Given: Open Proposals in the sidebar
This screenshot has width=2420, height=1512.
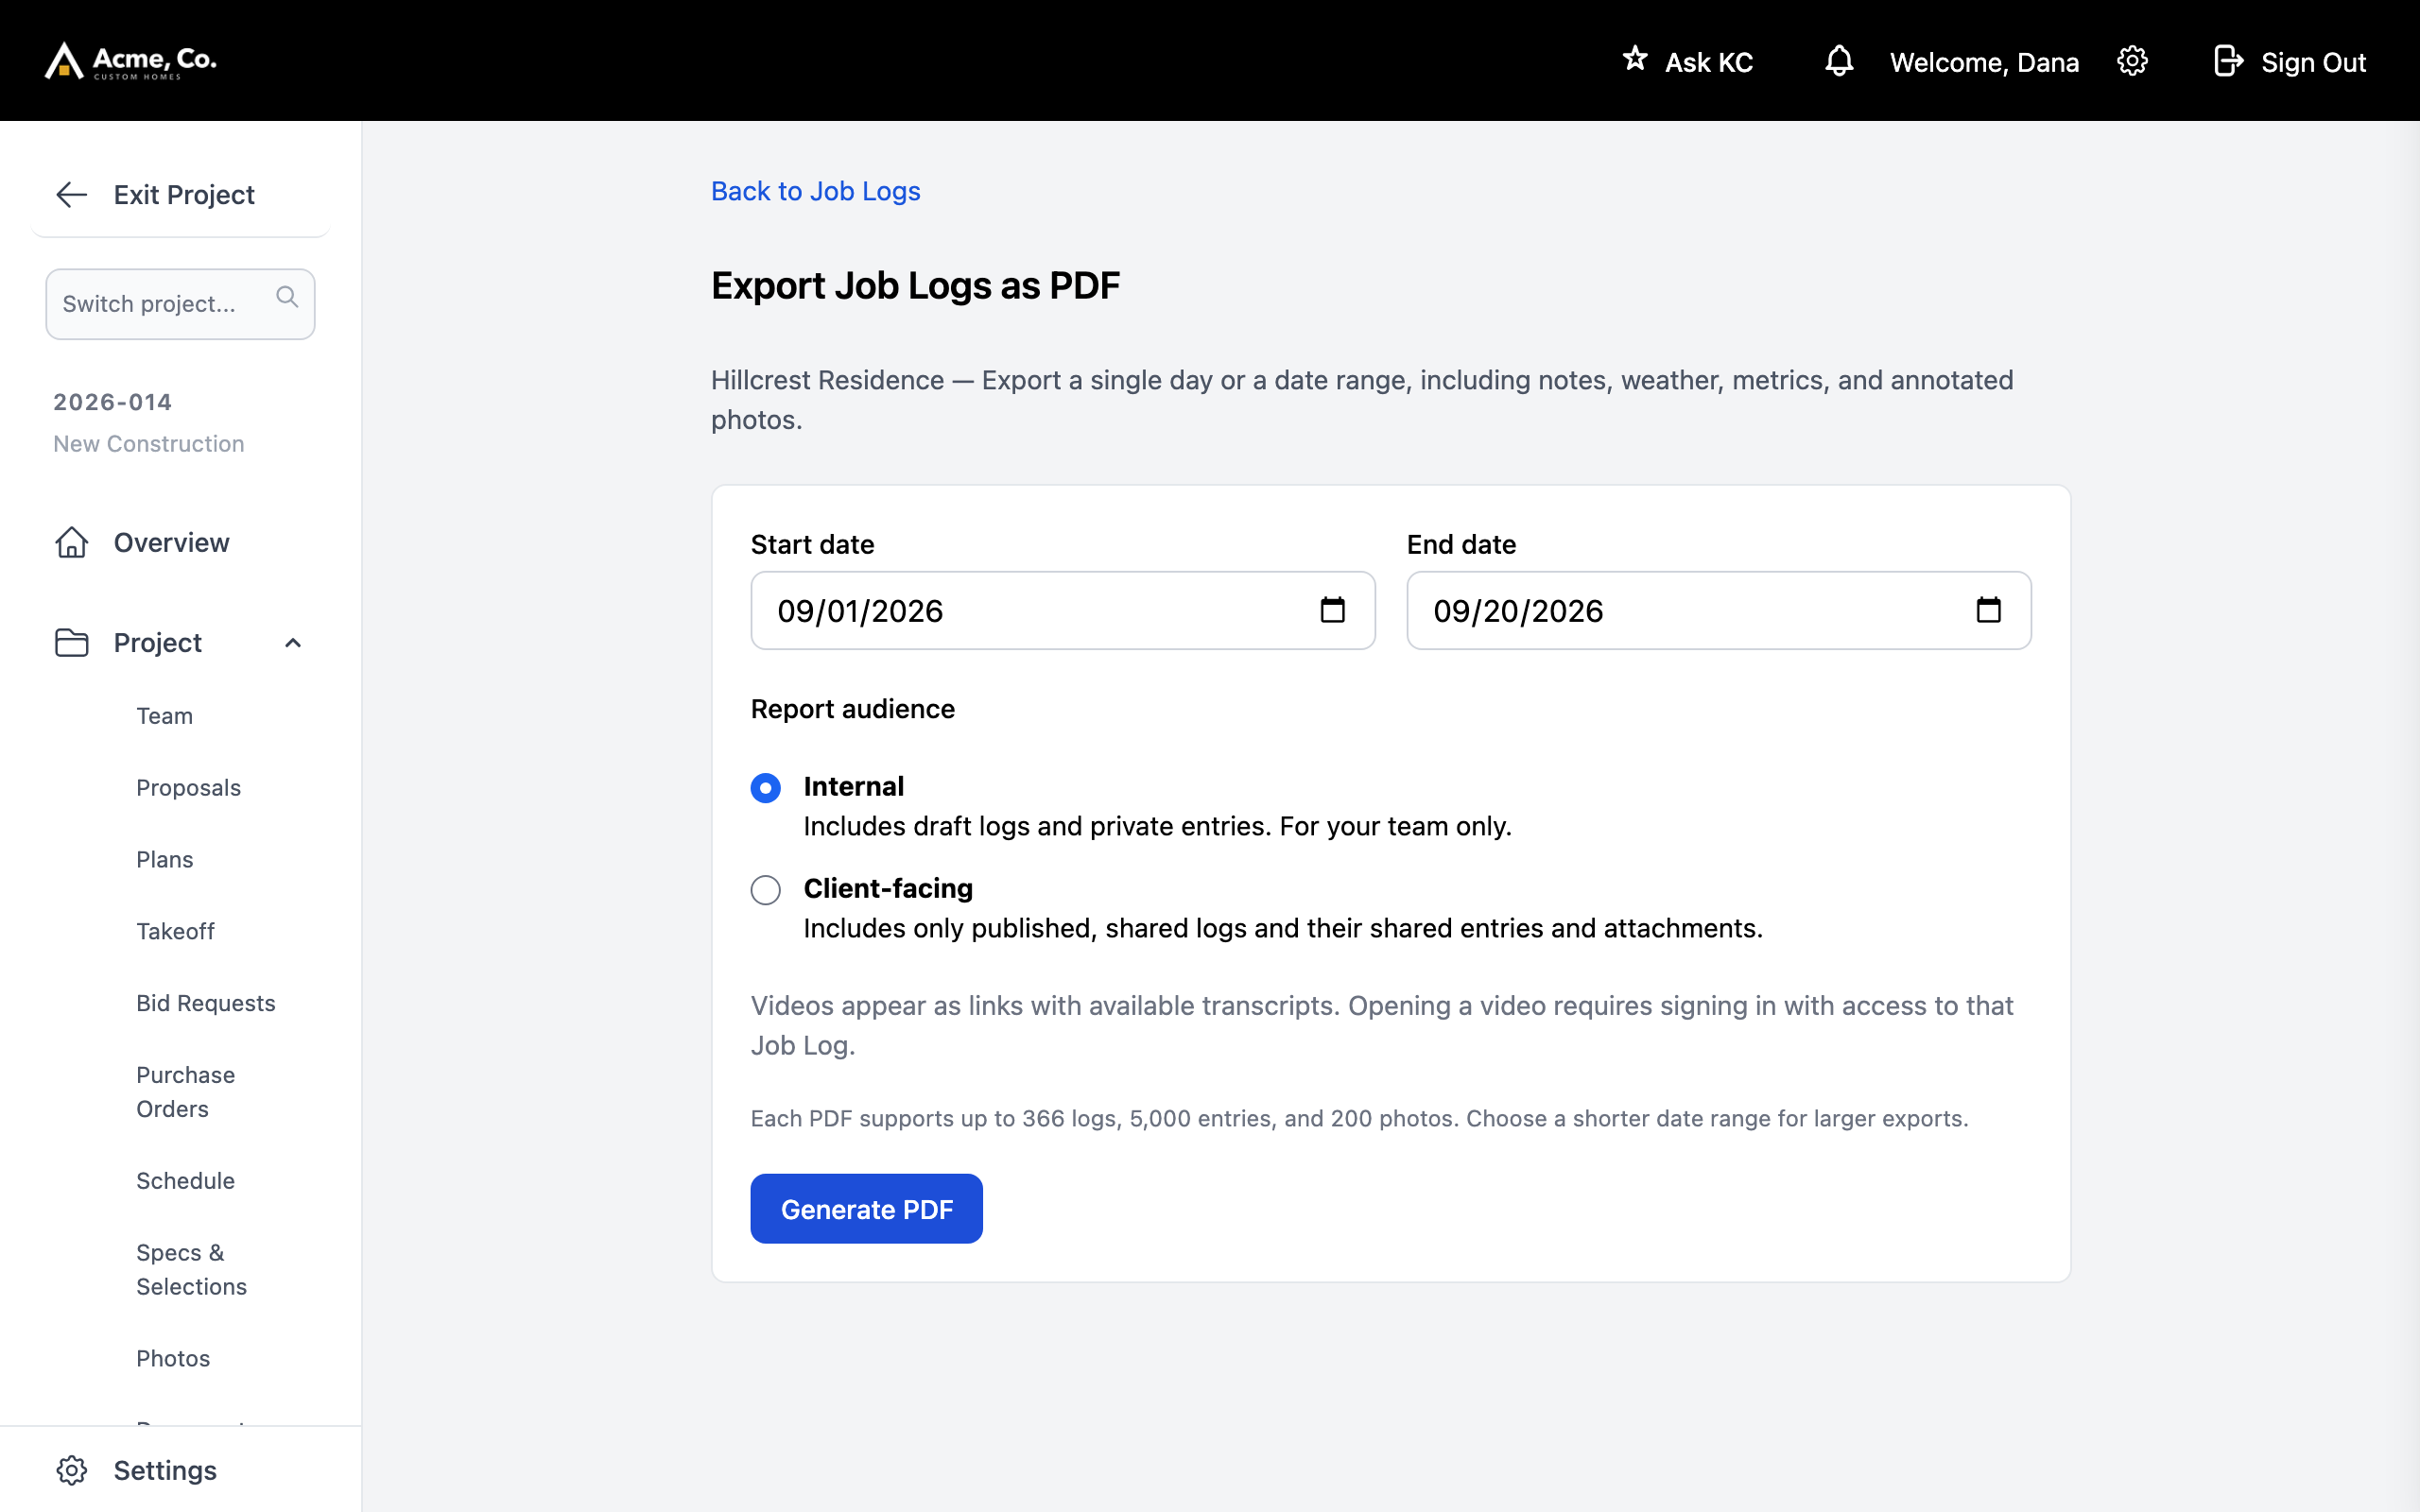Looking at the screenshot, I should 189,788.
